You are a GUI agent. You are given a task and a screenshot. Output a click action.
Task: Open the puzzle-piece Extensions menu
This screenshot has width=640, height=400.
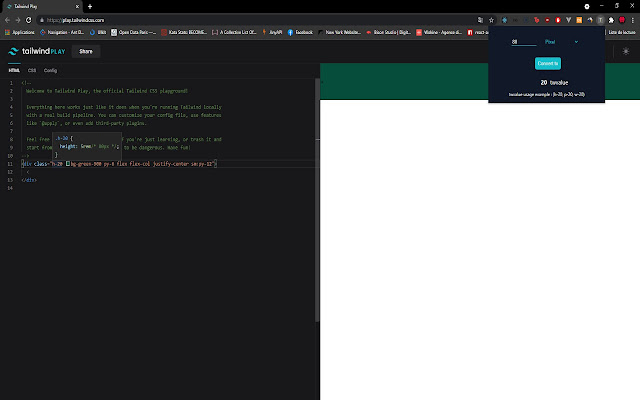[x=611, y=20]
